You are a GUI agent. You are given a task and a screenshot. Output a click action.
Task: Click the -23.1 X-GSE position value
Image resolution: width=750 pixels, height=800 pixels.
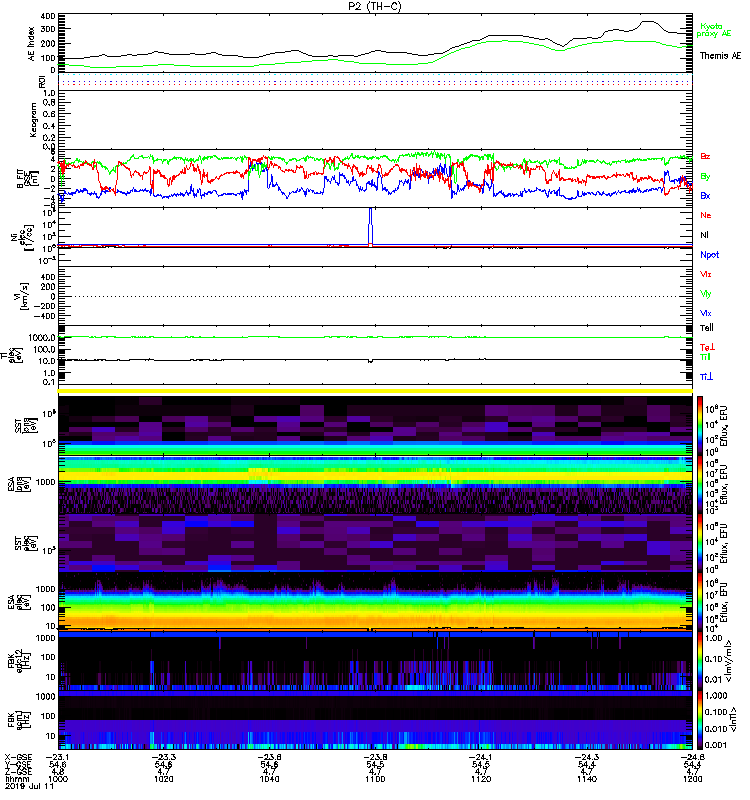pyautogui.click(x=57, y=757)
